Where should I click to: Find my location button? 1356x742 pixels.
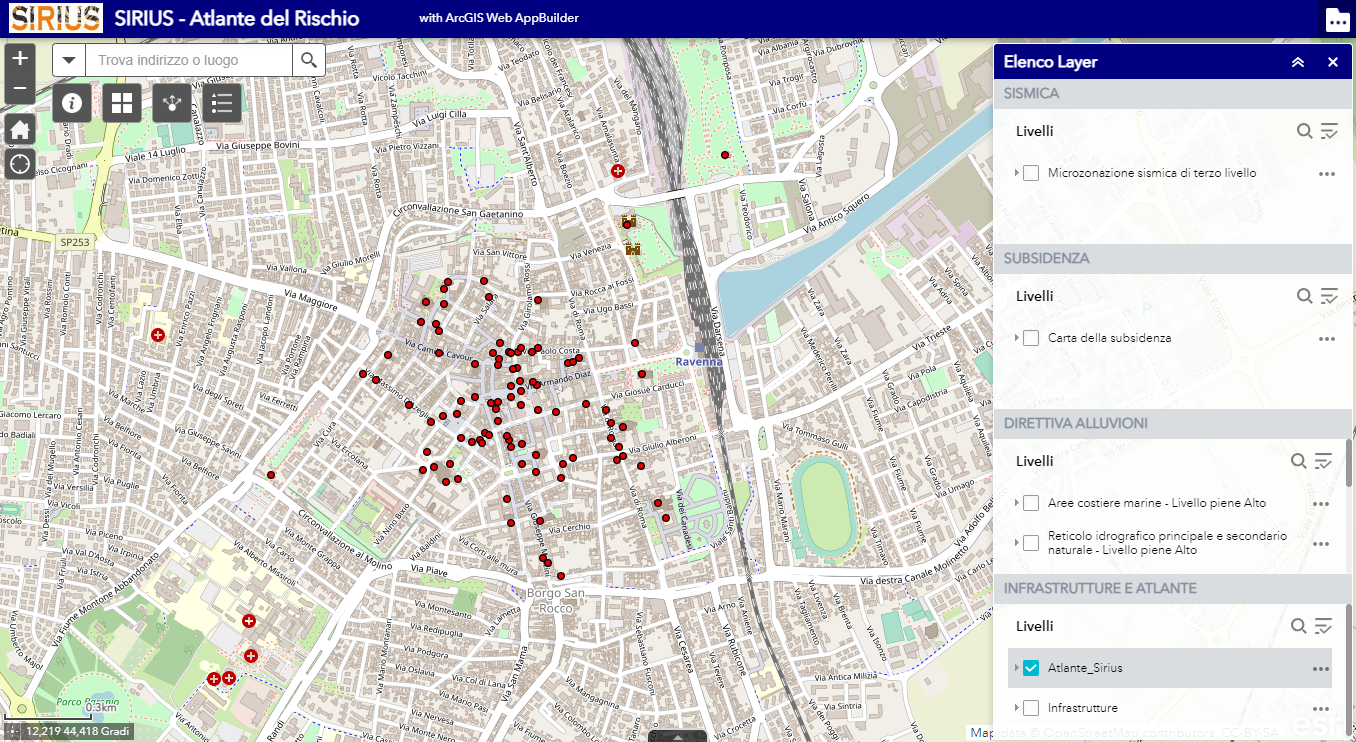[20, 163]
